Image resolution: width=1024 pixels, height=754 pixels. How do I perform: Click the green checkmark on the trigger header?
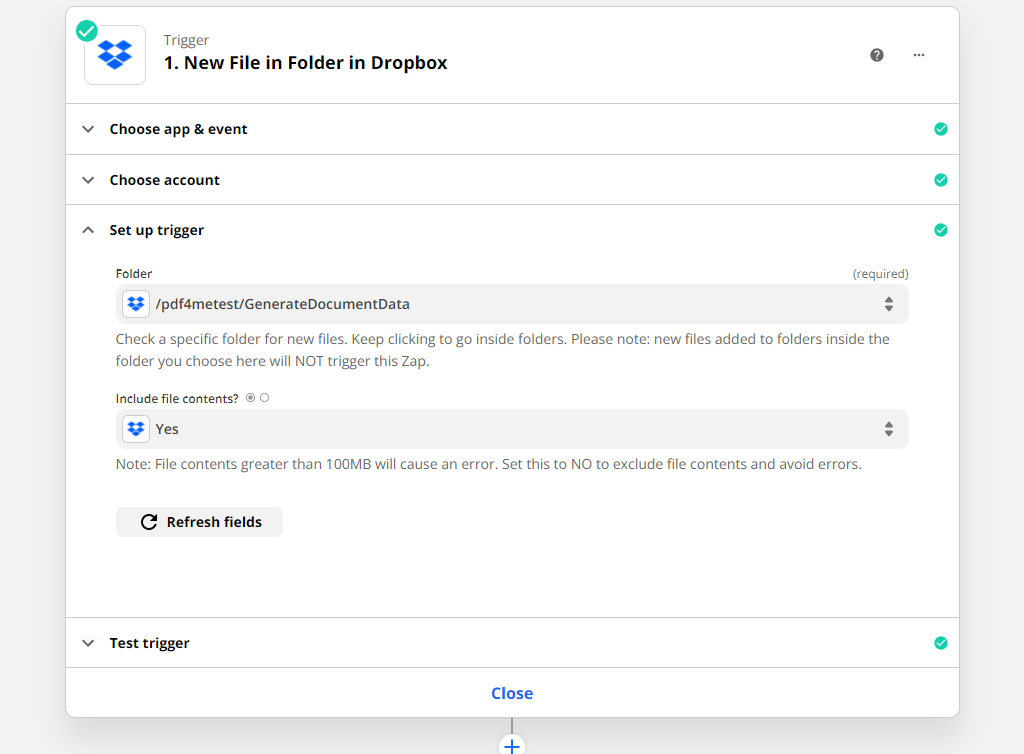[x=86, y=31]
